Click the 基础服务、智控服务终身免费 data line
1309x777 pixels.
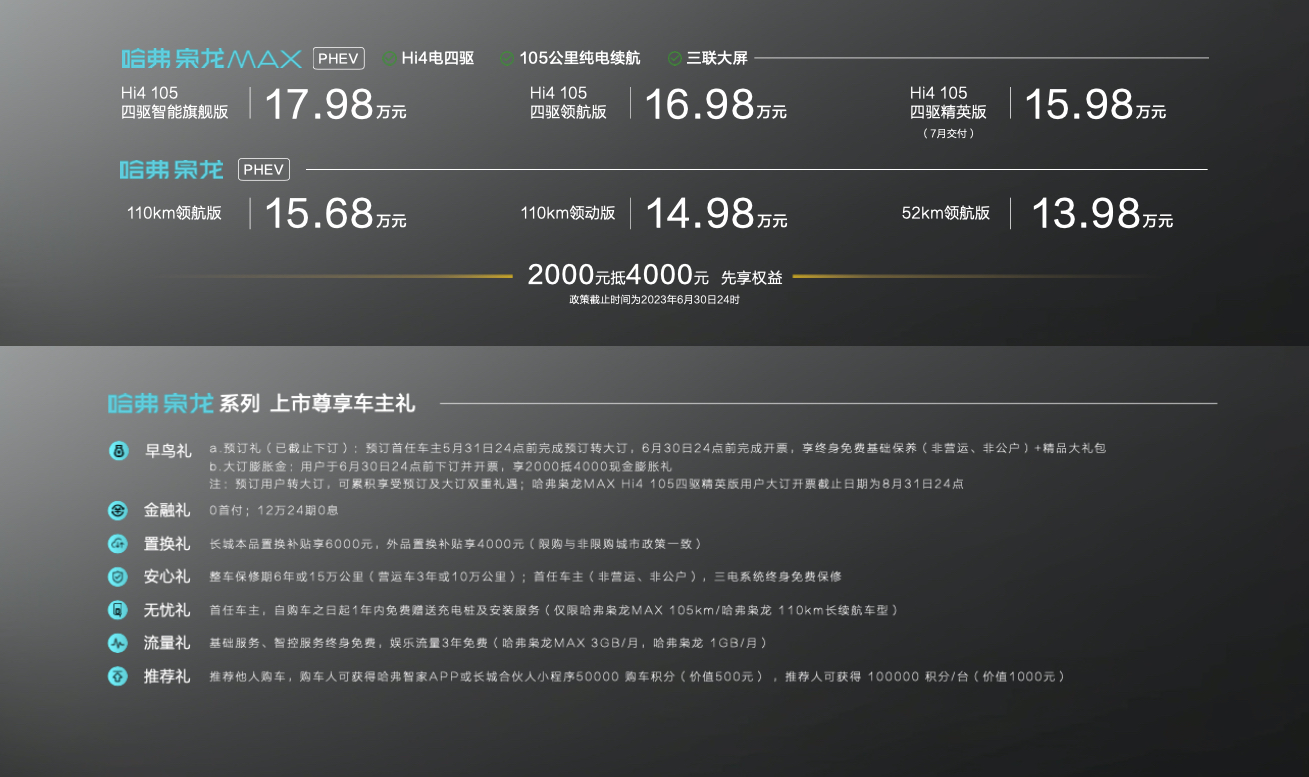(488, 643)
